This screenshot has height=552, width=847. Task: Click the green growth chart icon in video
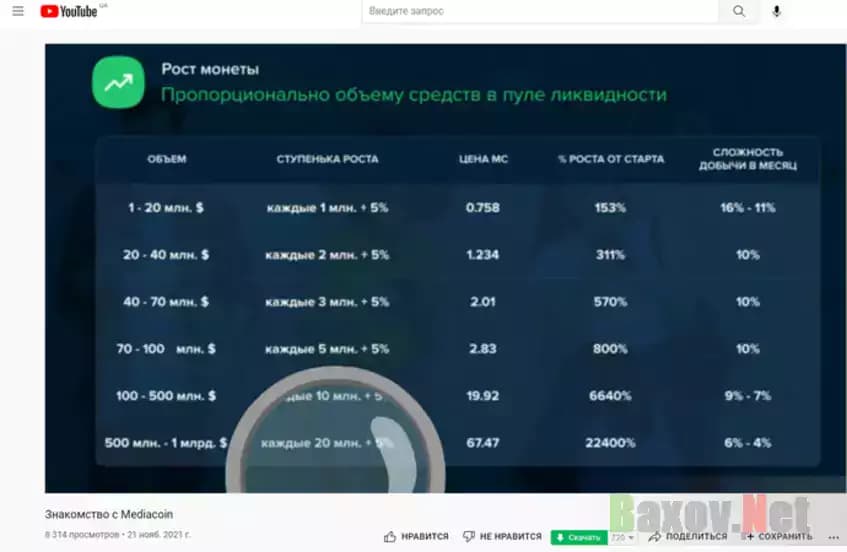(118, 82)
